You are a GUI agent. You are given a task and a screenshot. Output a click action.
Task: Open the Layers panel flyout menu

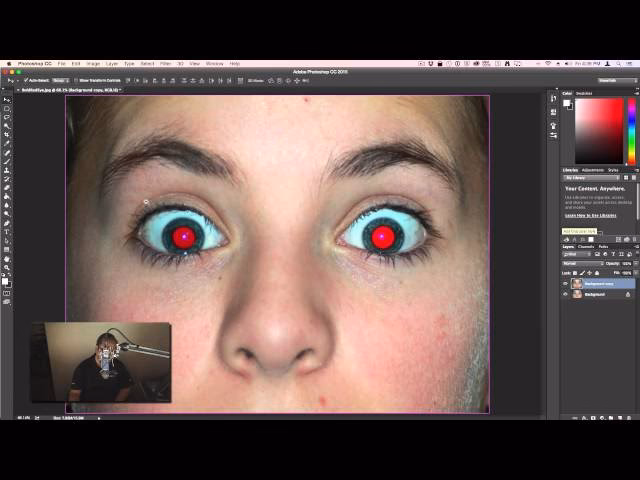tap(636, 247)
